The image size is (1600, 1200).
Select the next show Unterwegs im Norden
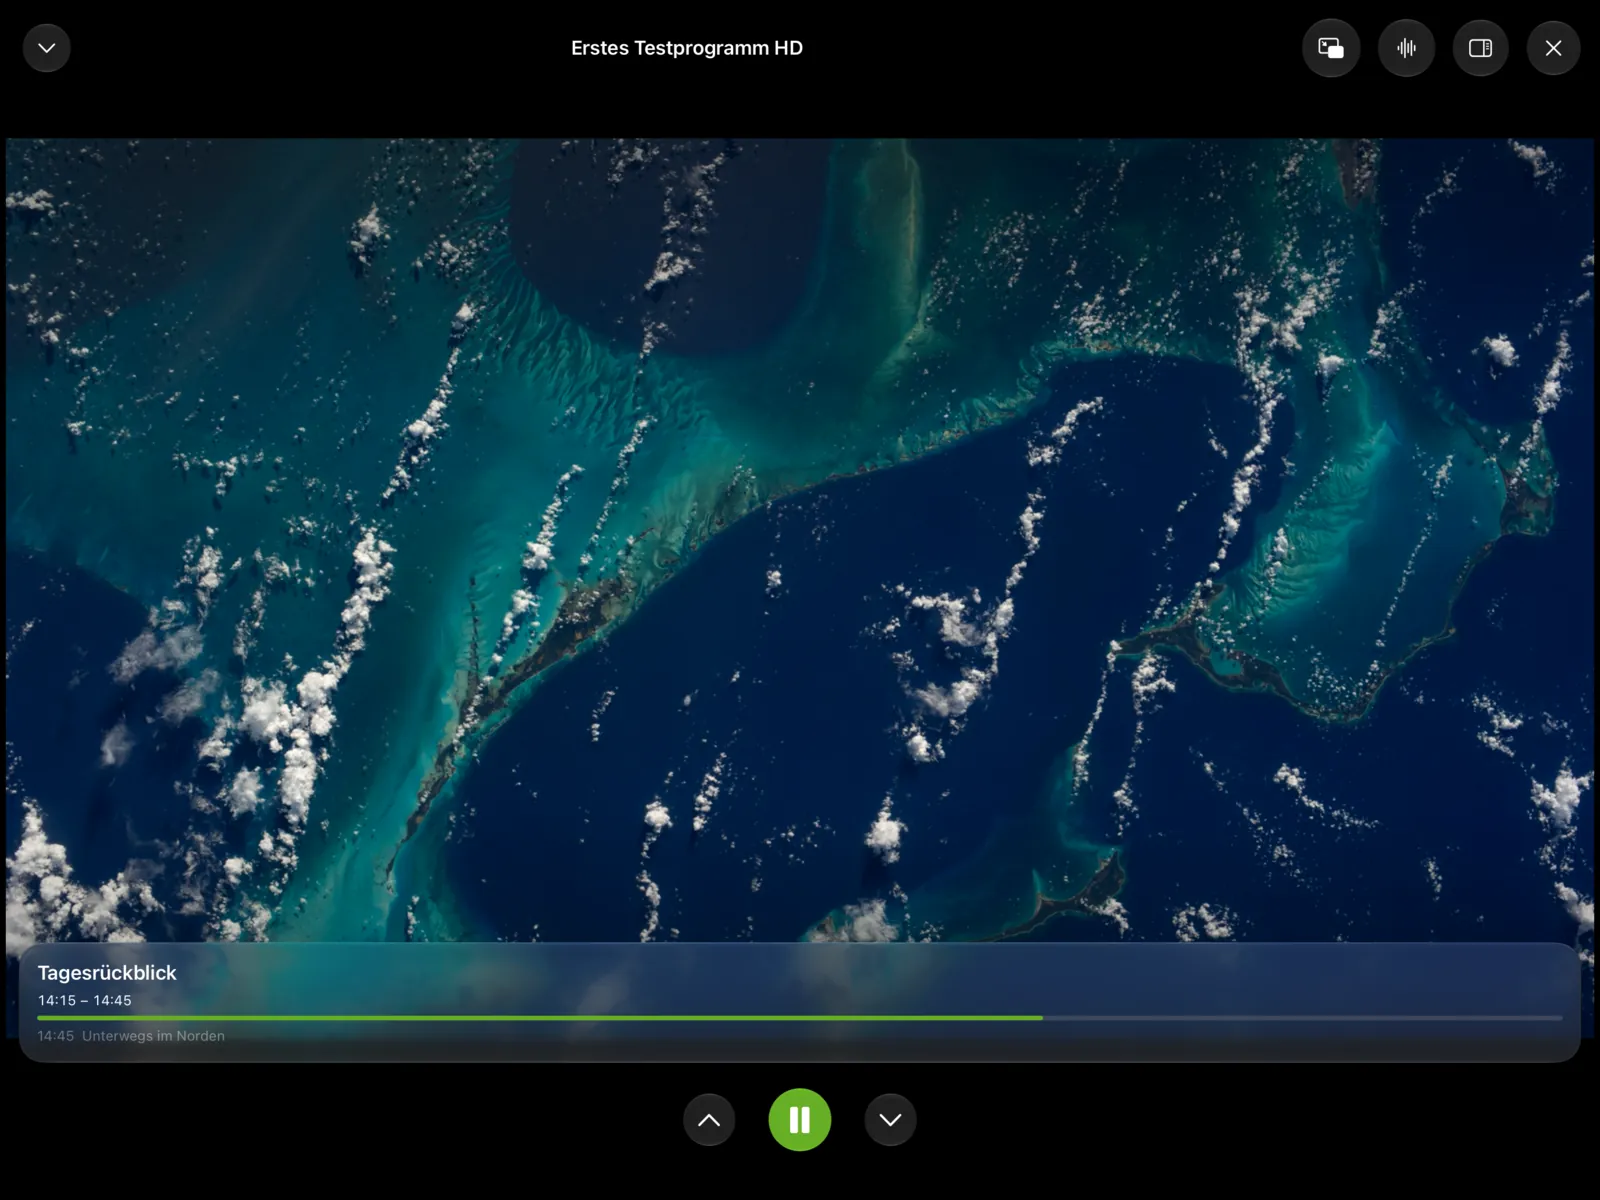tap(131, 1036)
